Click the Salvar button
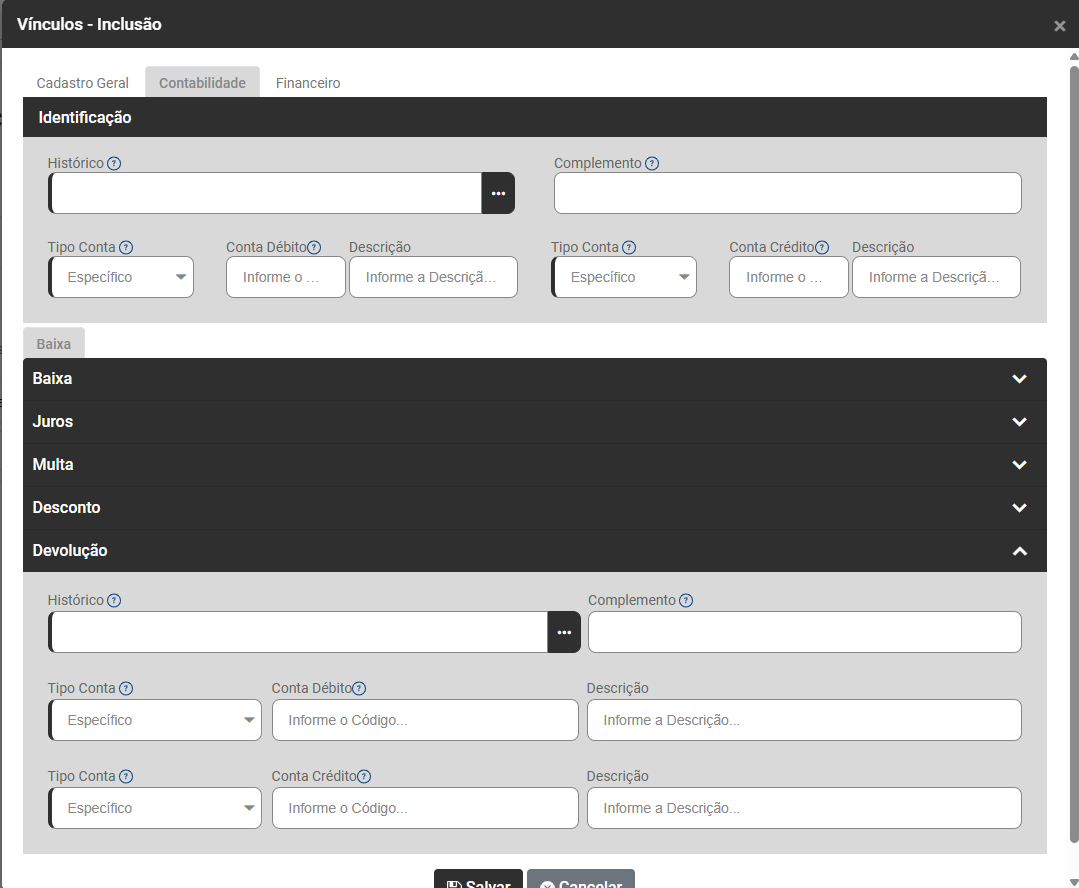 478,879
